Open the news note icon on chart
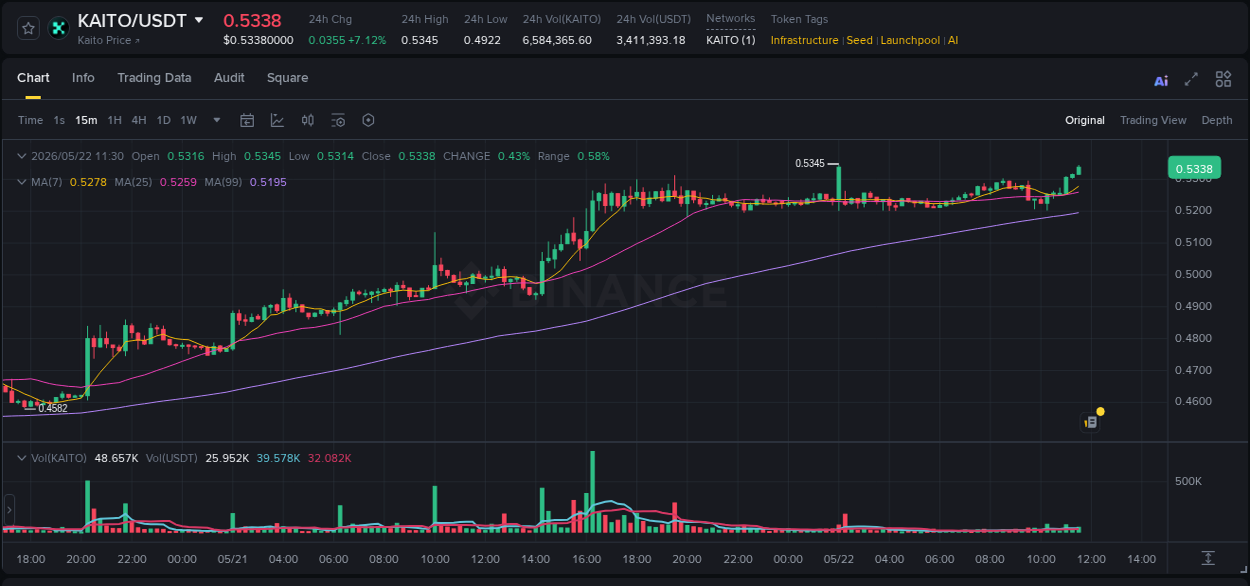 1091,422
